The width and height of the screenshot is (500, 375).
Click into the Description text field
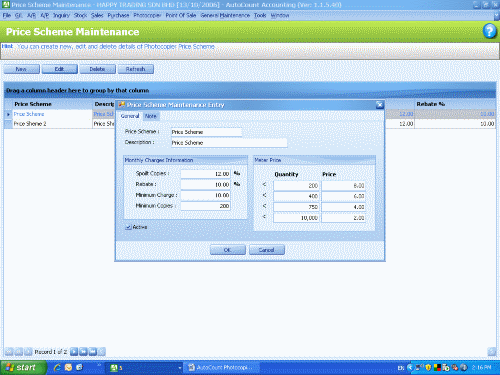pyautogui.click(x=229, y=143)
